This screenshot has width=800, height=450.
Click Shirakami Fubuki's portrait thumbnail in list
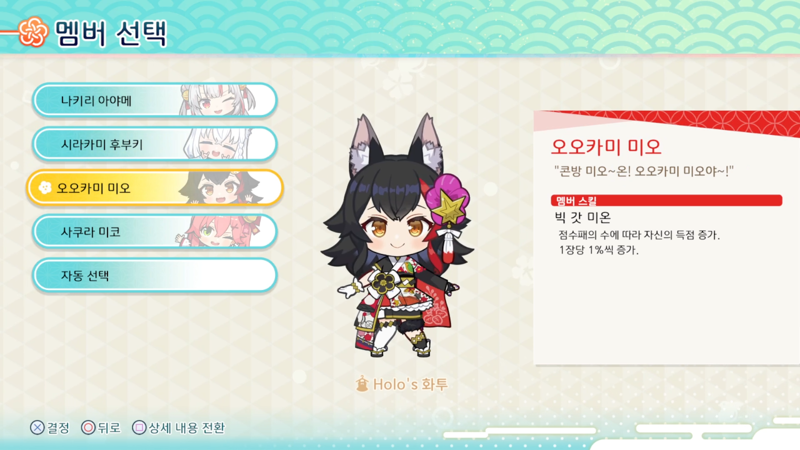click(x=218, y=144)
